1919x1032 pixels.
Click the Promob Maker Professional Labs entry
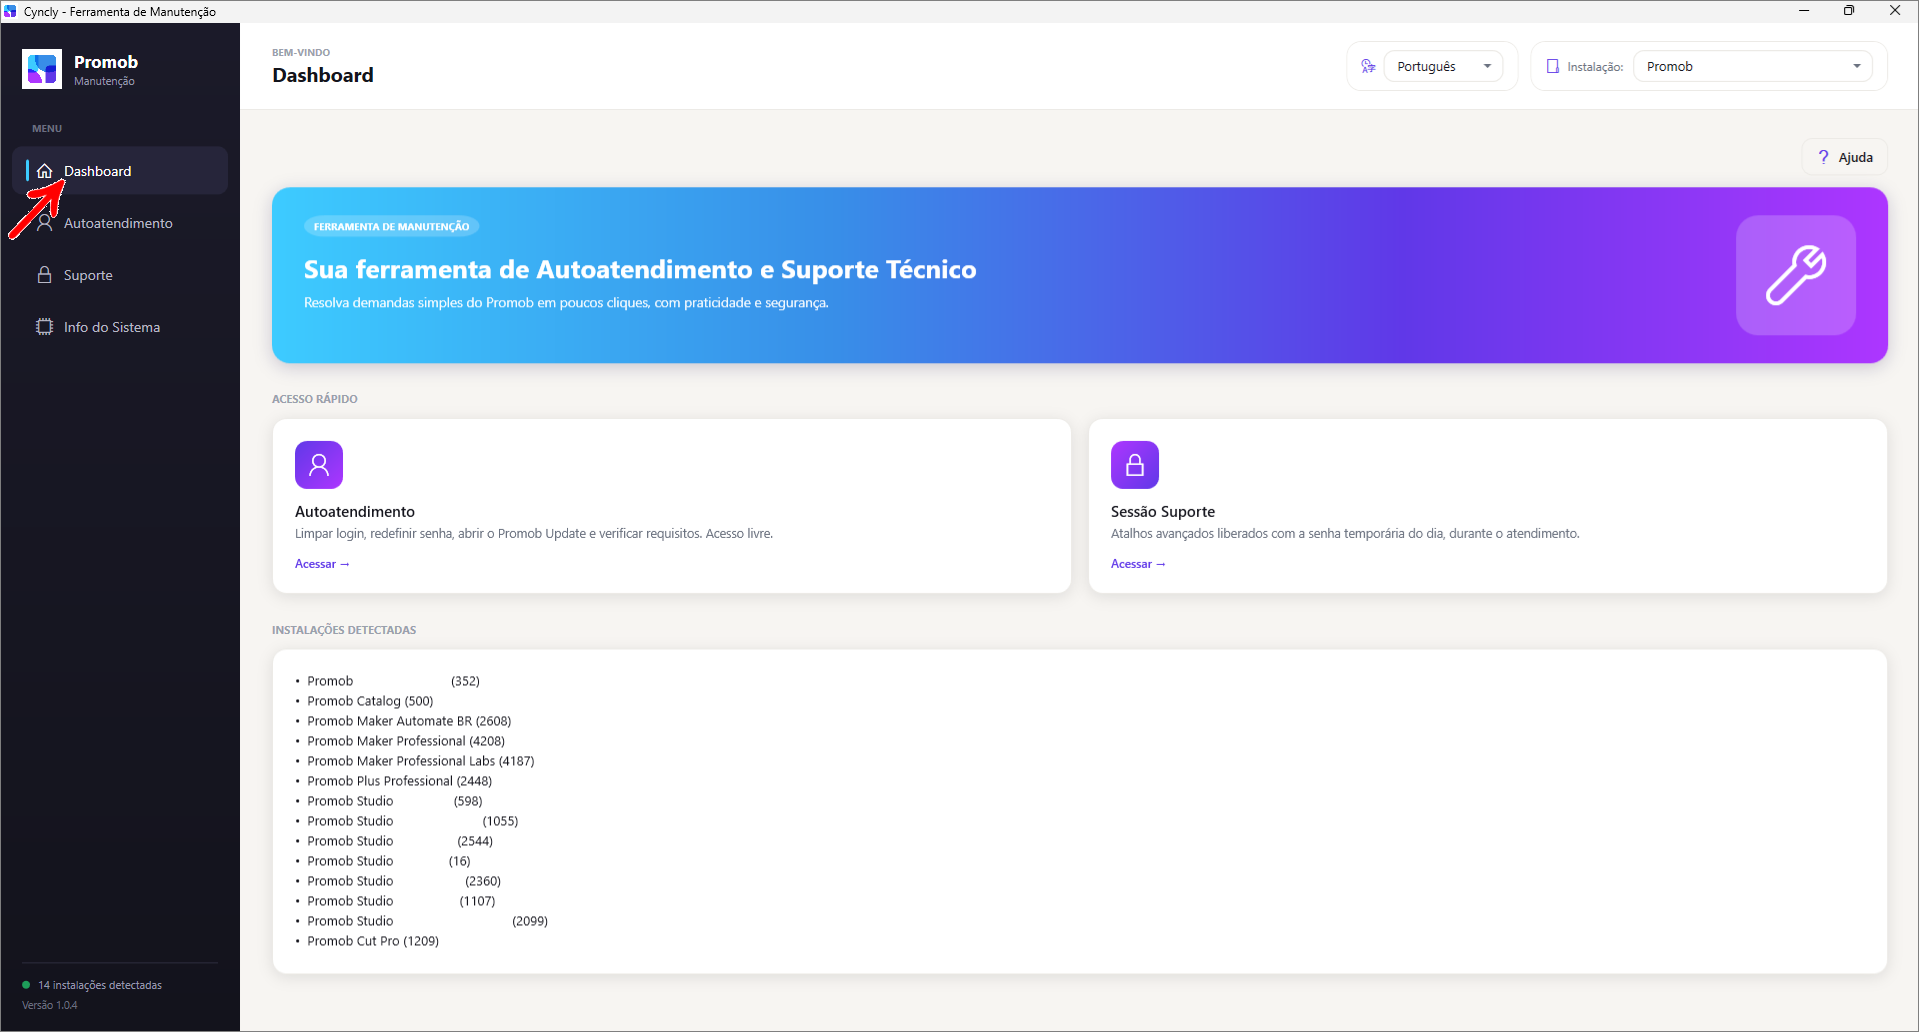421,761
